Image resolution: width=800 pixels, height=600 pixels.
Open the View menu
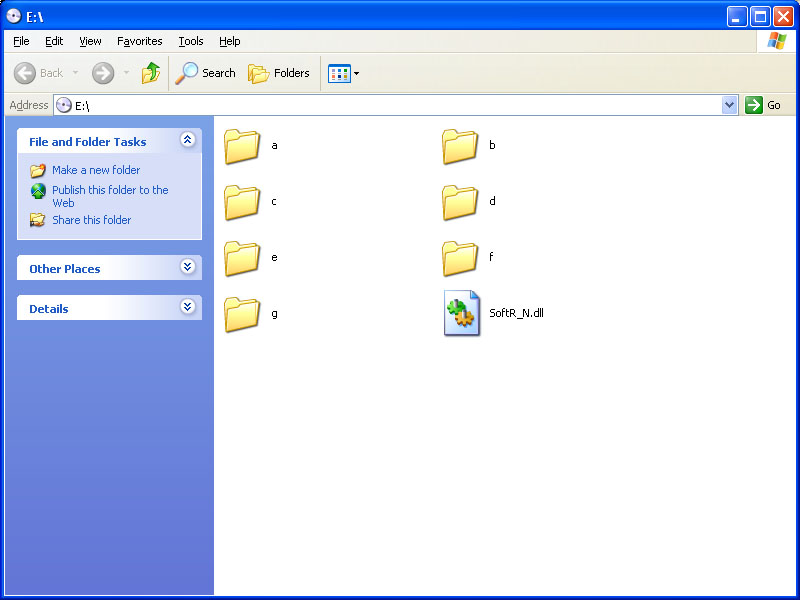(x=90, y=41)
